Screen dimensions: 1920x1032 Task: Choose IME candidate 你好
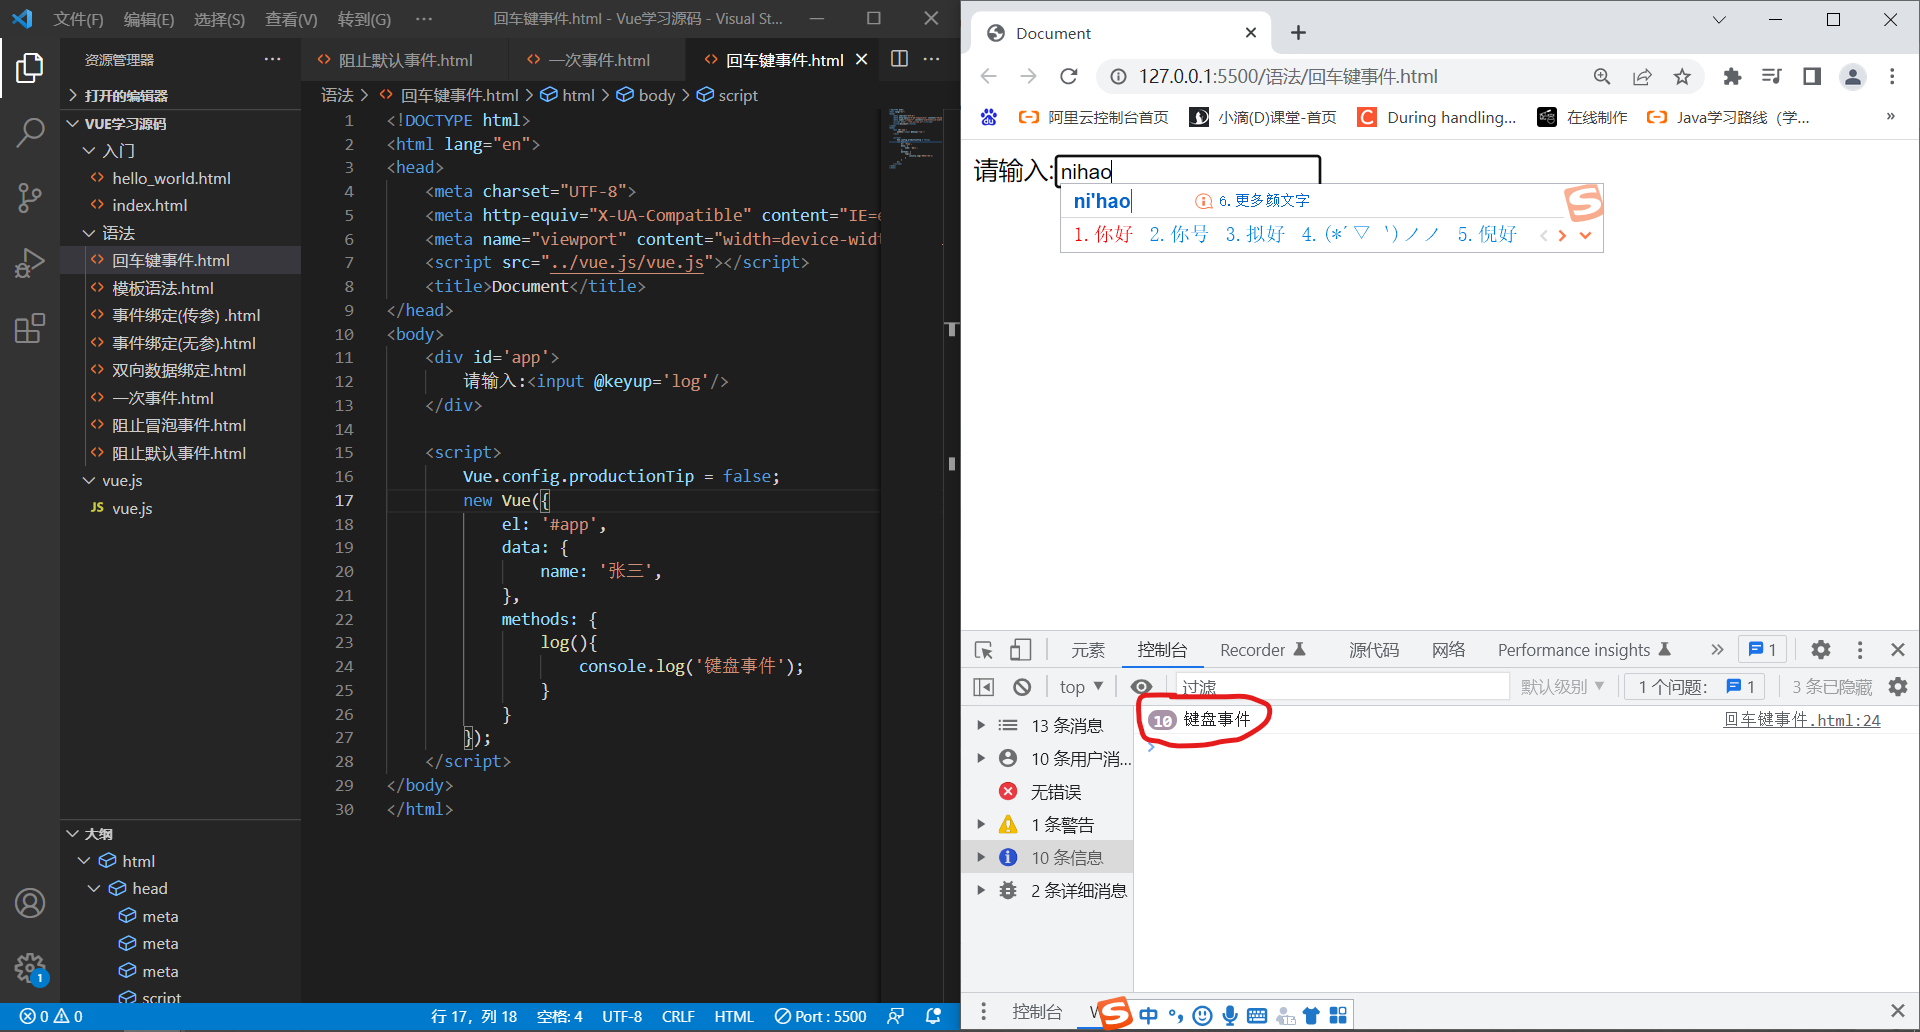click(x=1104, y=234)
